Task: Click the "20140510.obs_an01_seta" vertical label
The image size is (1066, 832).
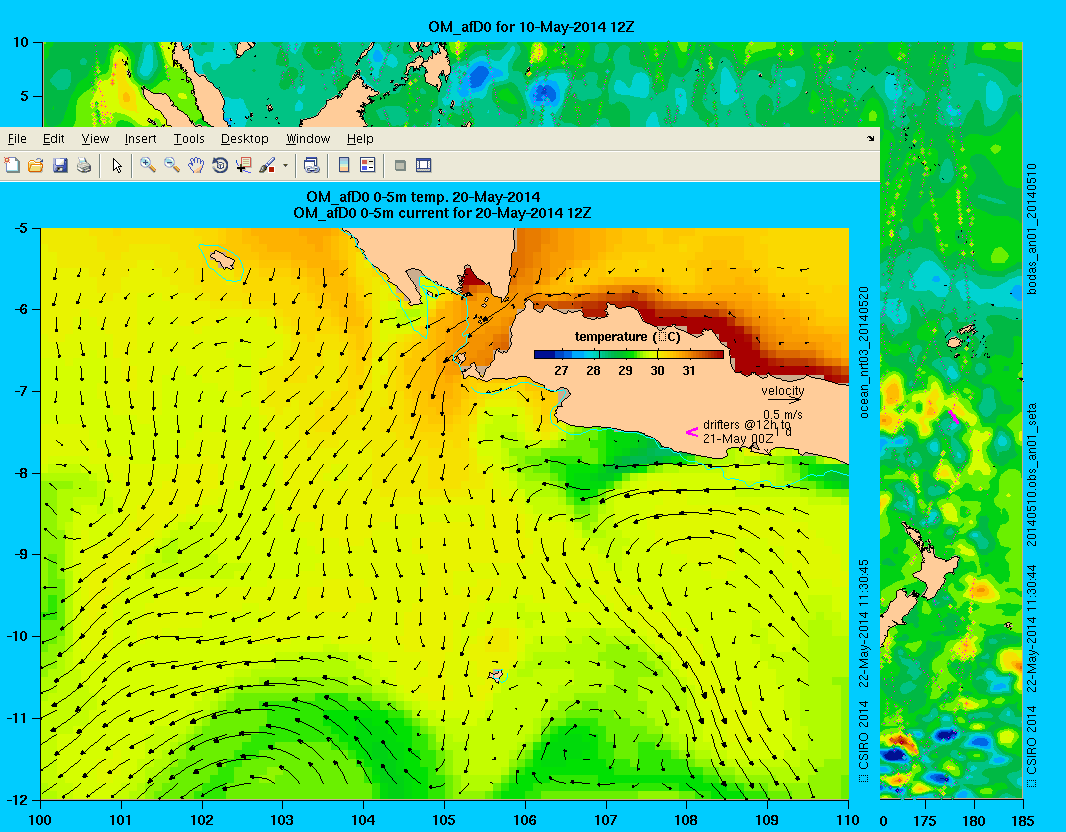Action: tap(1031, 474)
